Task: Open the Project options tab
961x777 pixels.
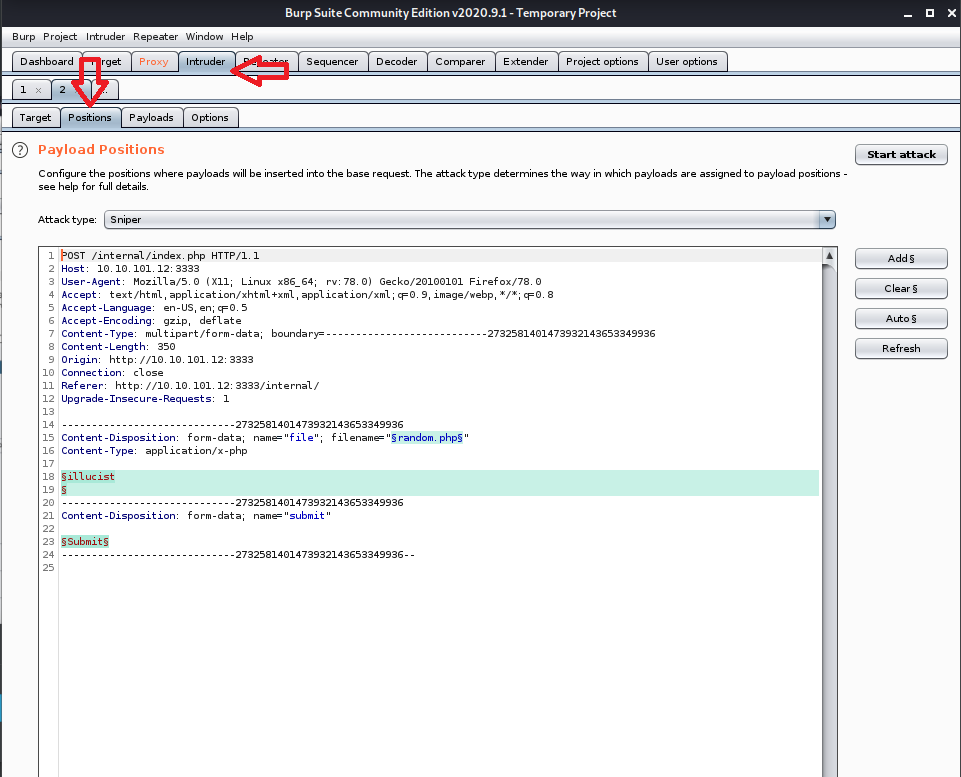Action: tap(602, 61)
